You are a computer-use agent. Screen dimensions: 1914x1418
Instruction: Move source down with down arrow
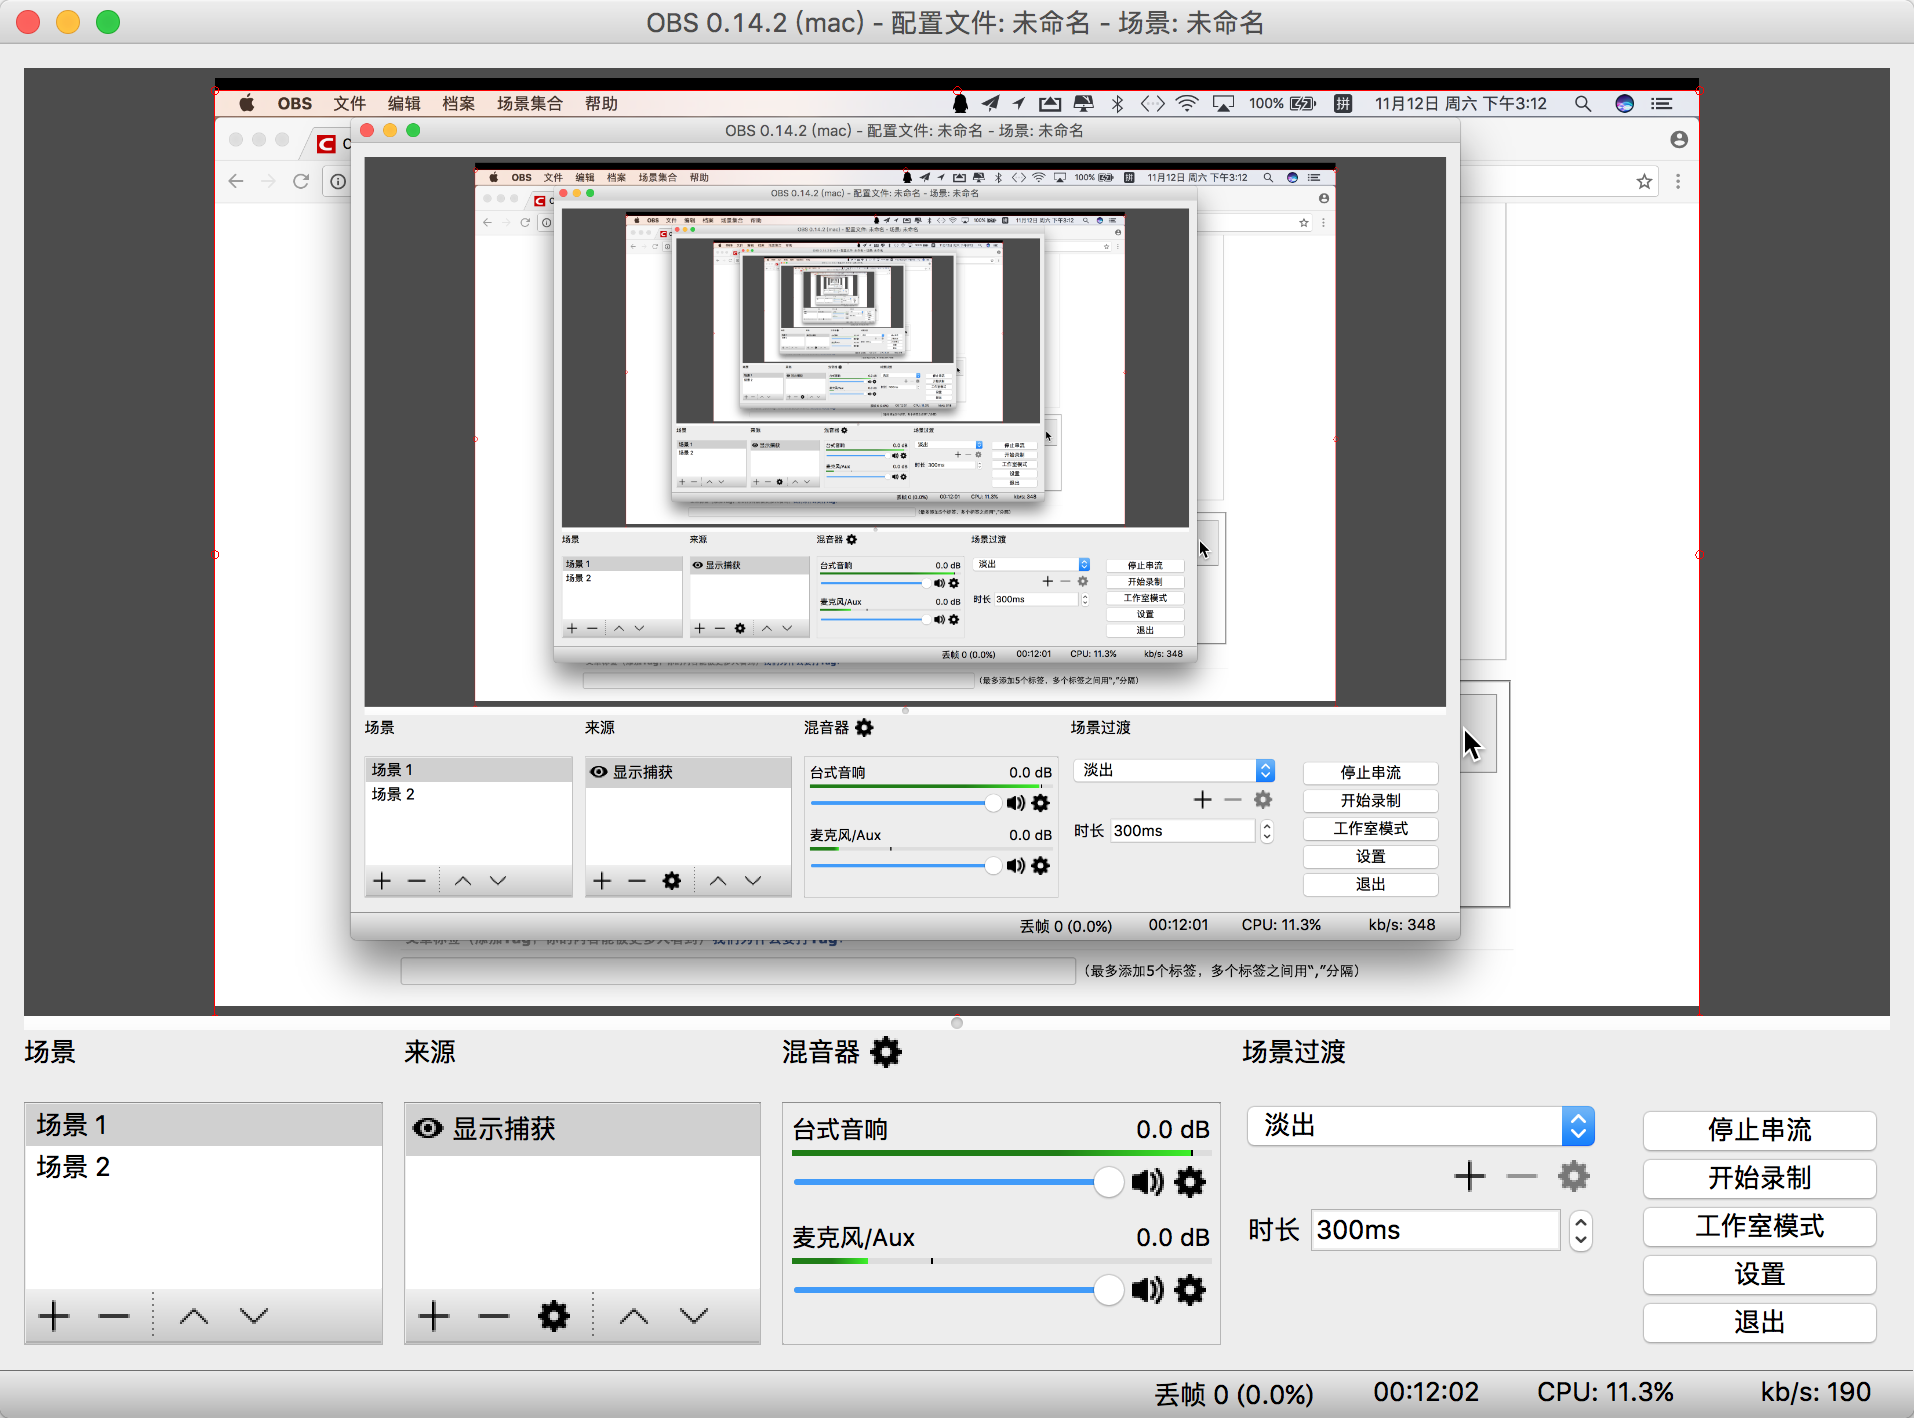[694, 1316]
